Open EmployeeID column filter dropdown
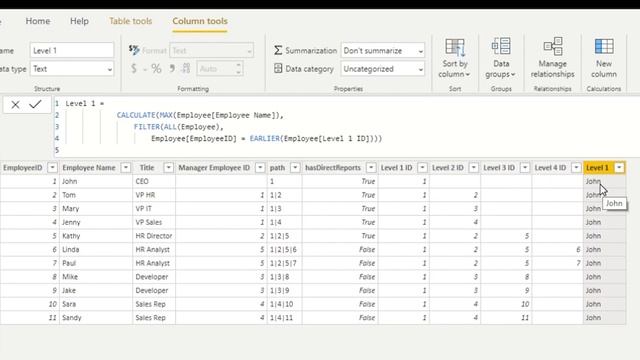This screenshot has width=640, height=360. [52, 168]
